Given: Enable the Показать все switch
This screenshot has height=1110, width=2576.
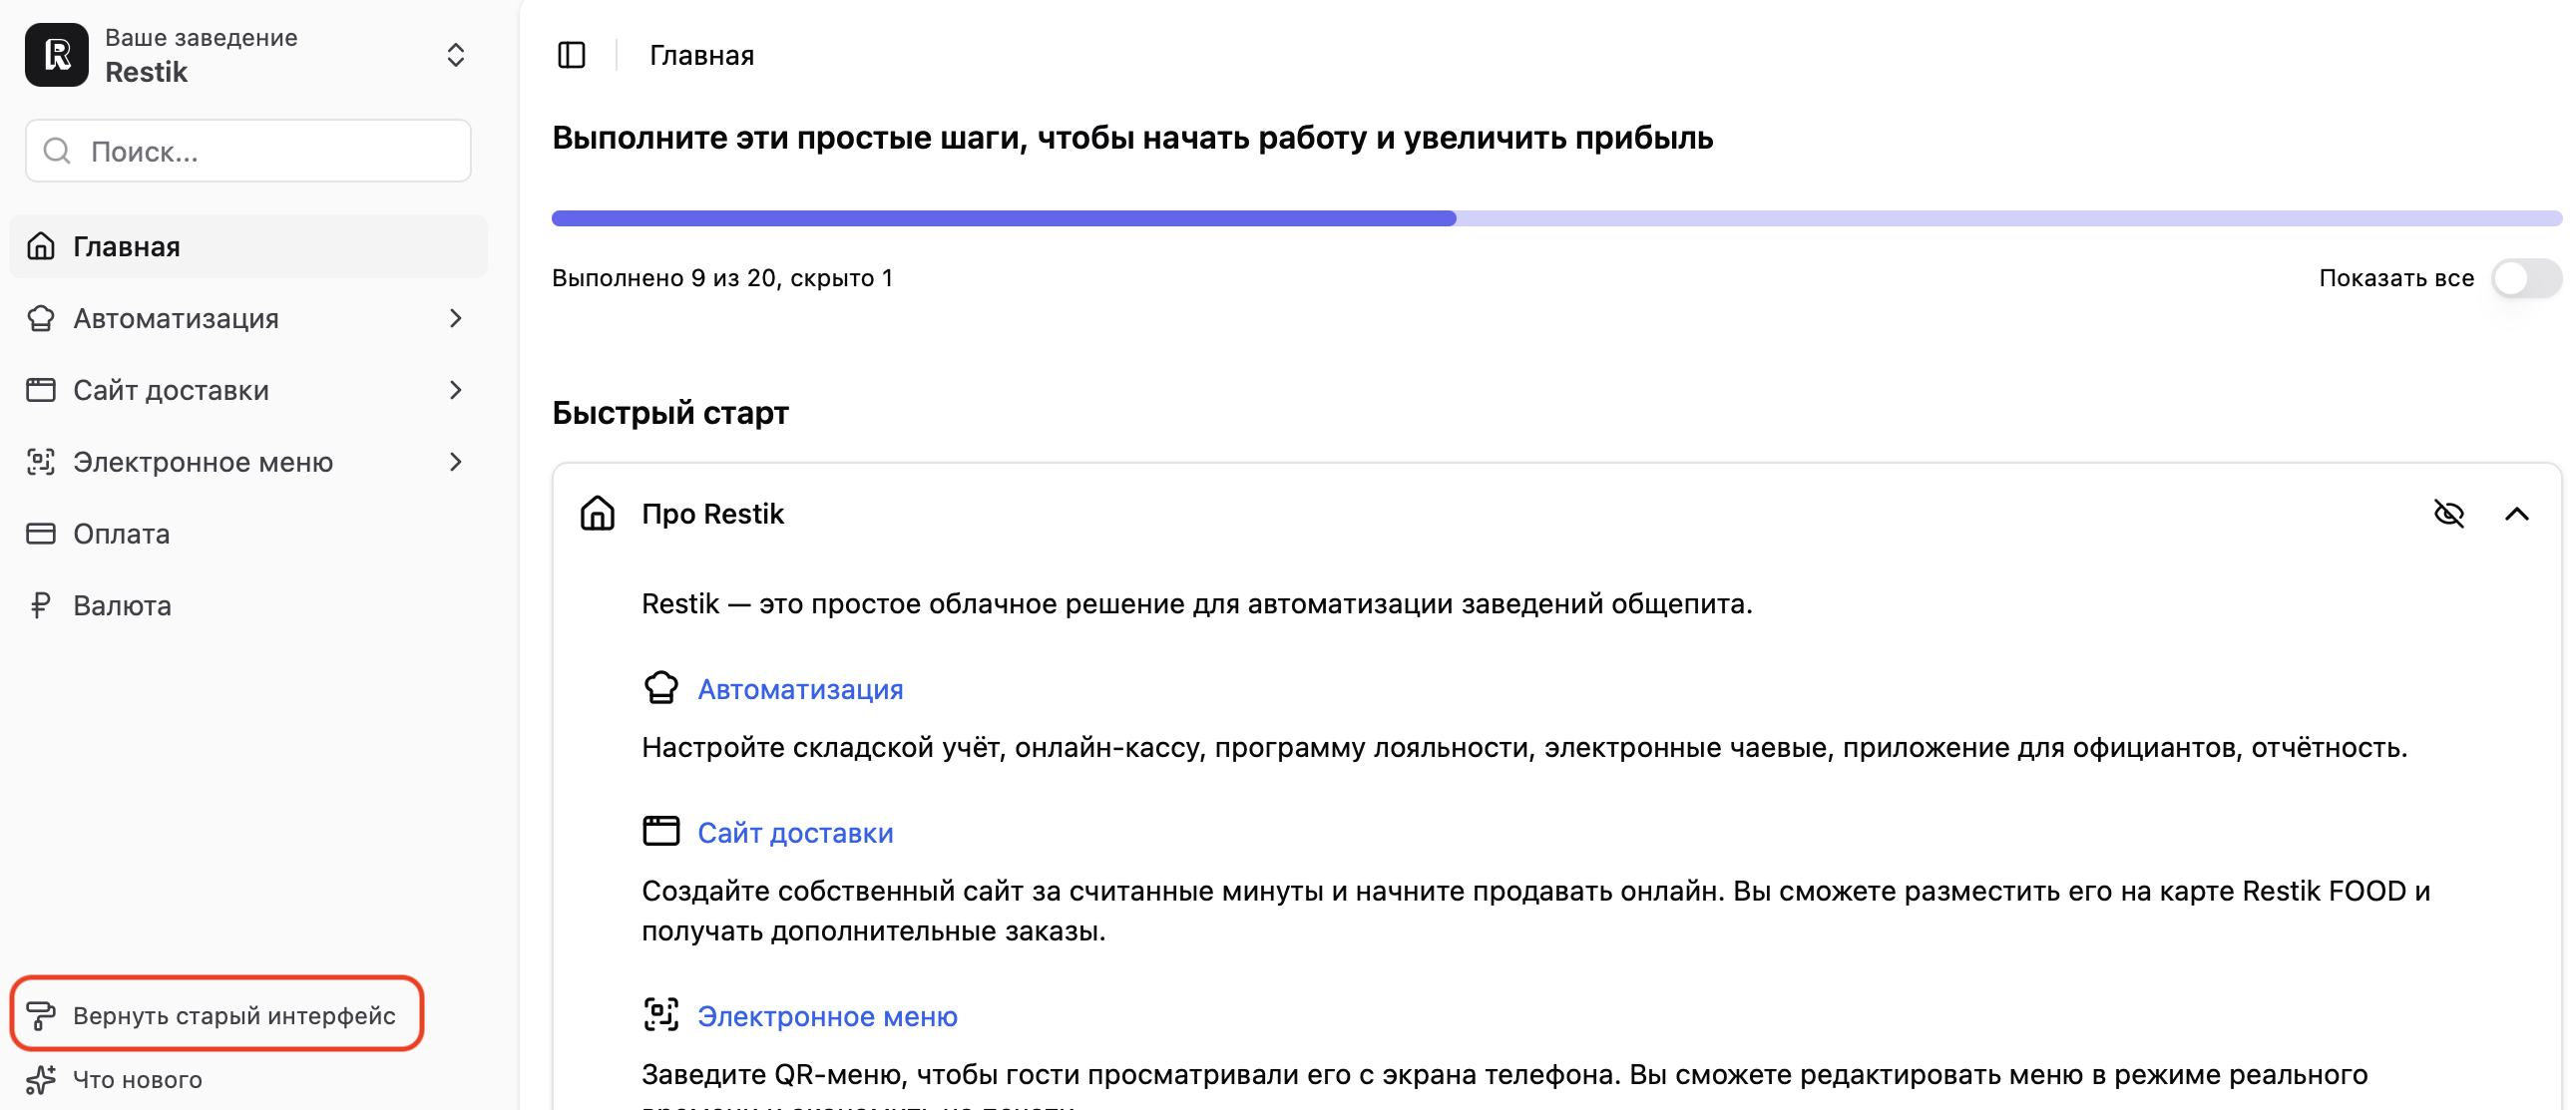Looking at the screenshot, I should click(2525, 278).
